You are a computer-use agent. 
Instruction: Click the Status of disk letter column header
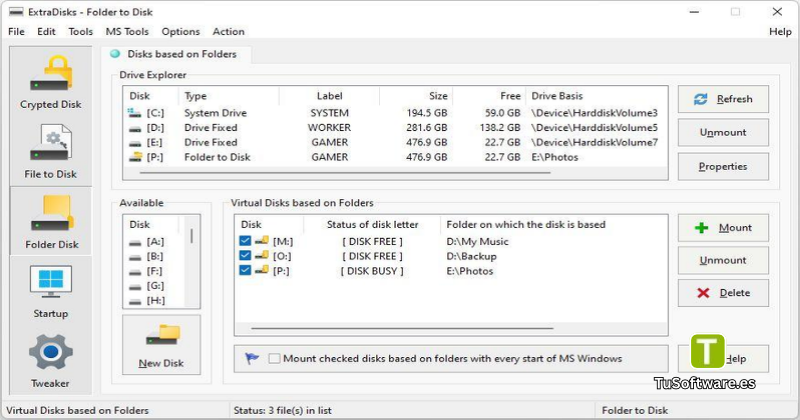click(372, 225)
